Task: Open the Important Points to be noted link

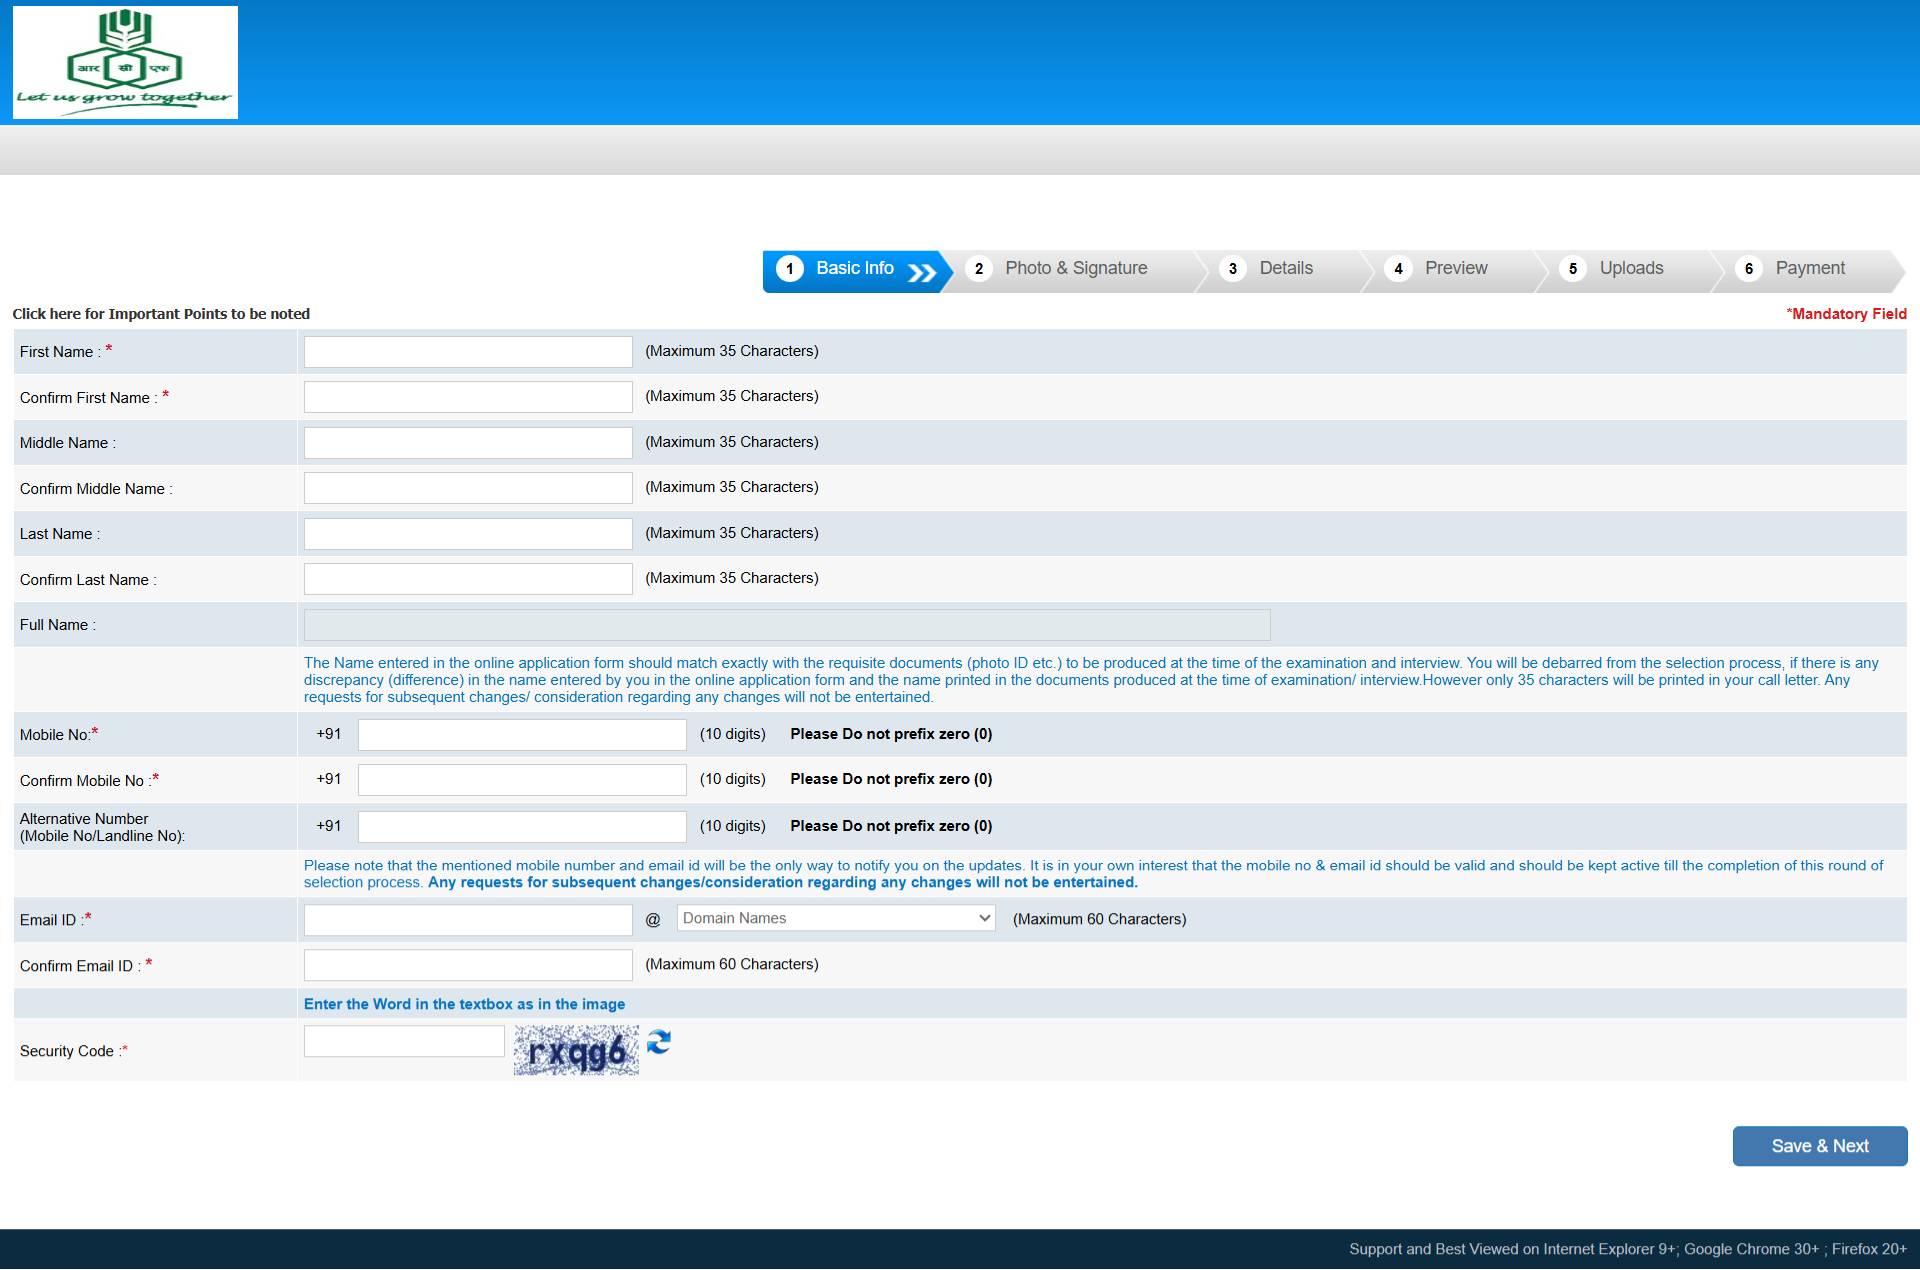Action: click(161, 314)
